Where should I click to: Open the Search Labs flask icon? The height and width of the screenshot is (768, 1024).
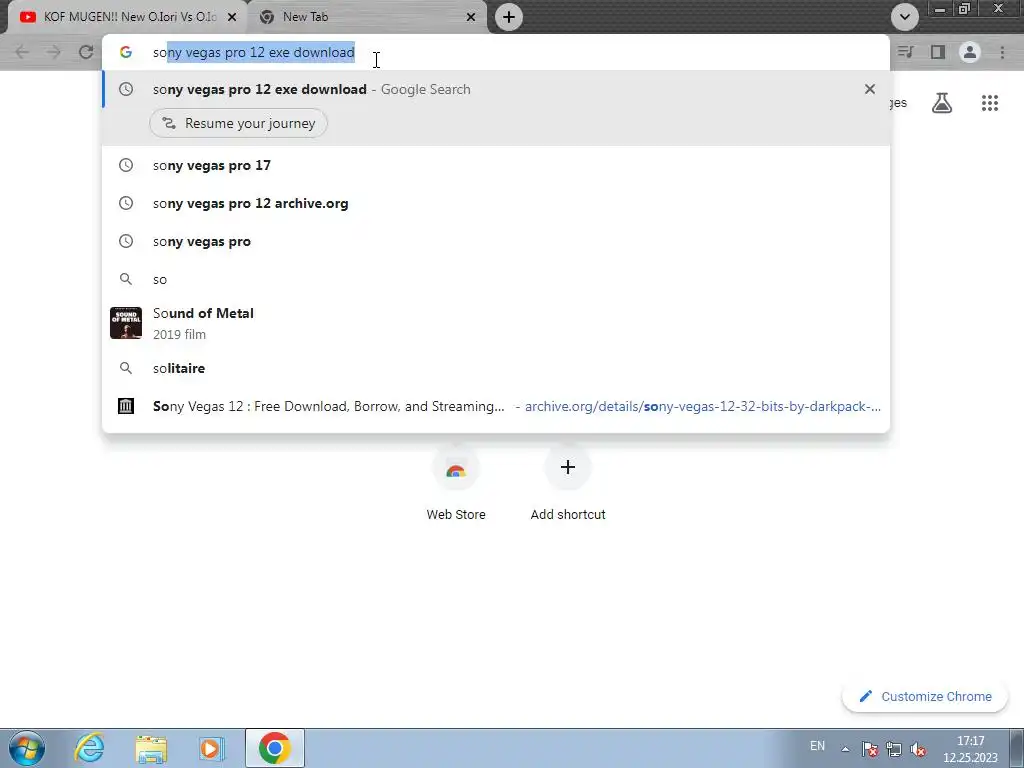pos(942,103)
